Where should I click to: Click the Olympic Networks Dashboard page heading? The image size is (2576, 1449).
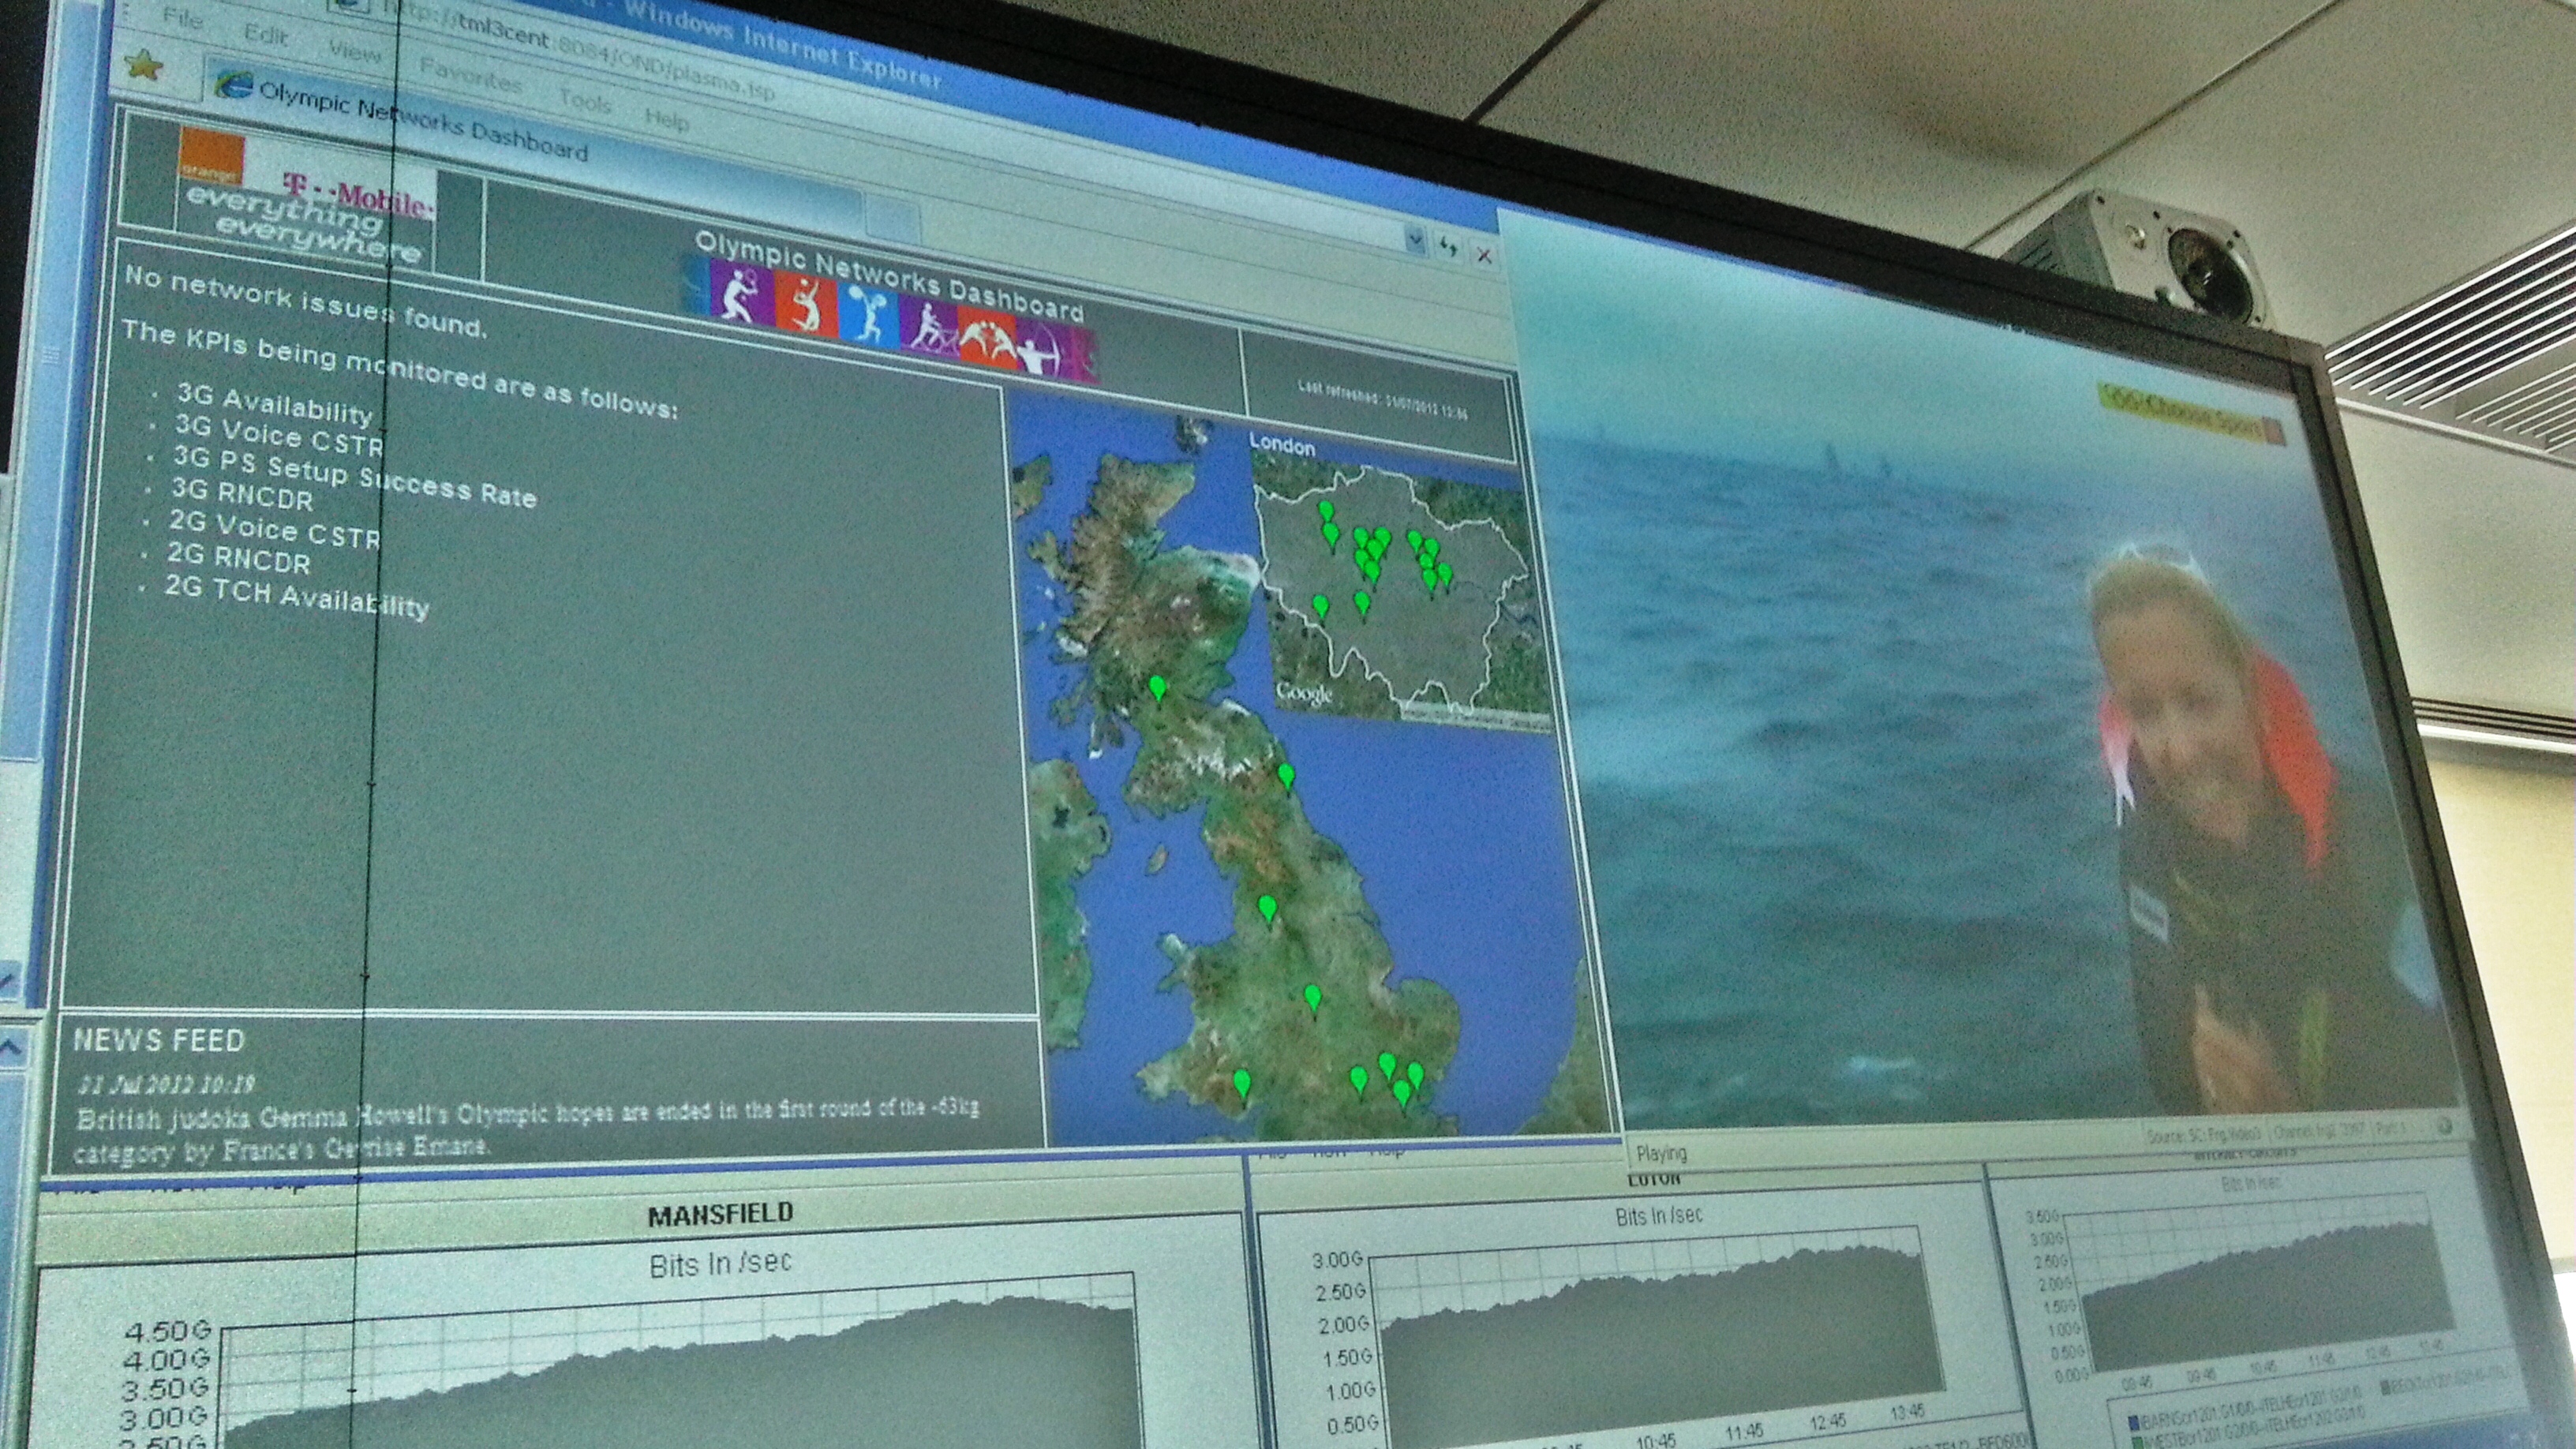tap(889, 276)
